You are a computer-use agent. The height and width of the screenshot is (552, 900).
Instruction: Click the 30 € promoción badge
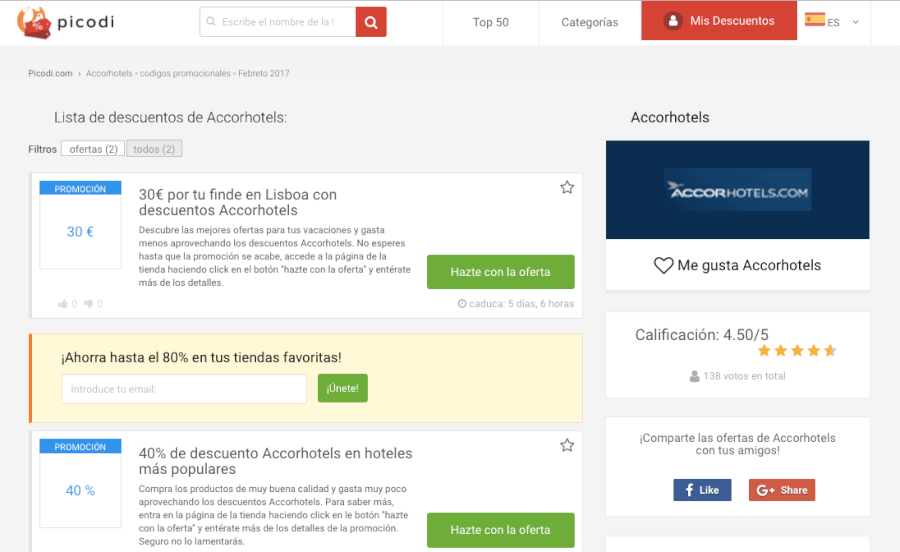pyautogui.click(x=80, y=225)
